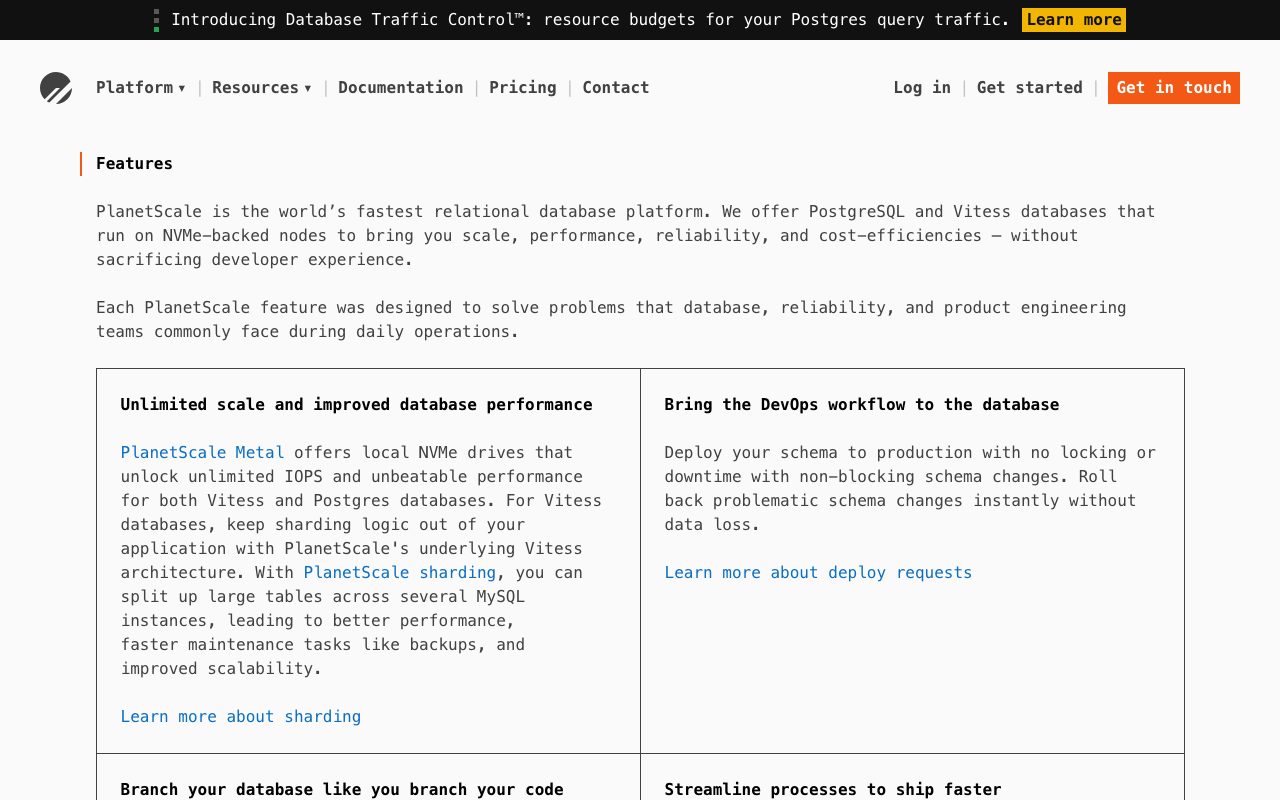Expand the Platform dropdown arrow
1280x800 pixels.
pyautogui.click(x=181, y=88)
